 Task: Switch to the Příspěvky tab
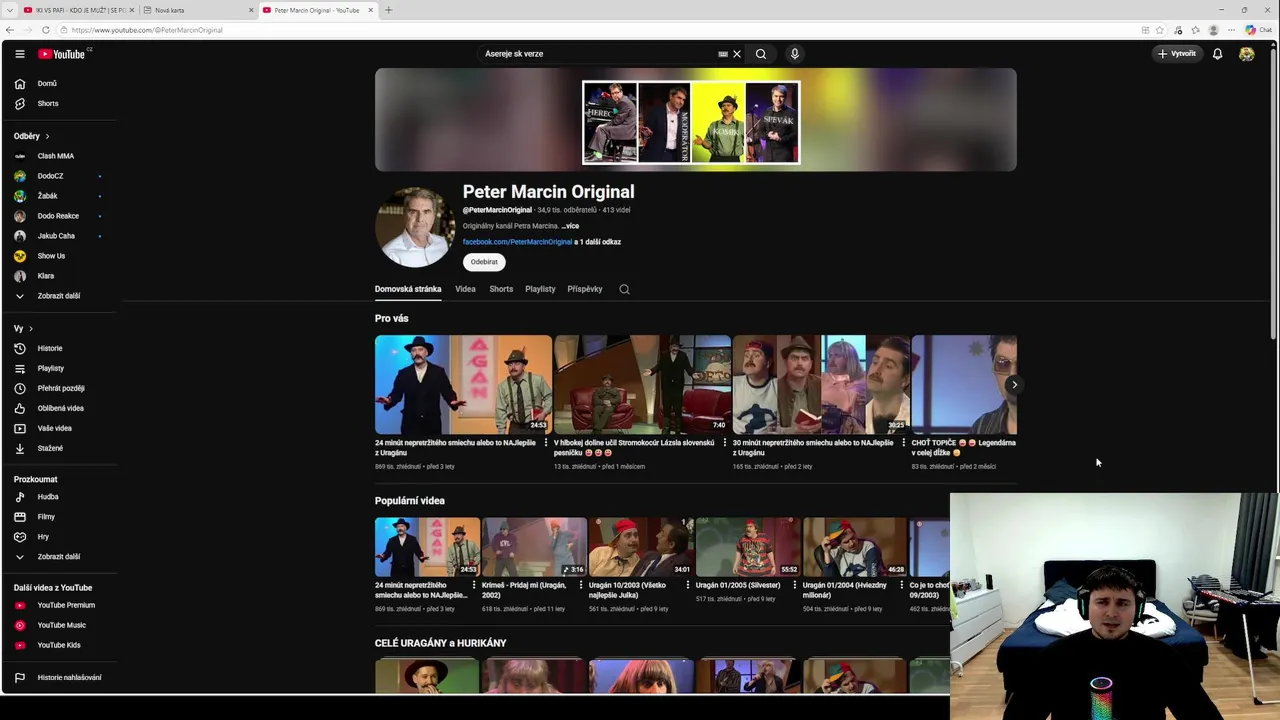coord(585,289)
